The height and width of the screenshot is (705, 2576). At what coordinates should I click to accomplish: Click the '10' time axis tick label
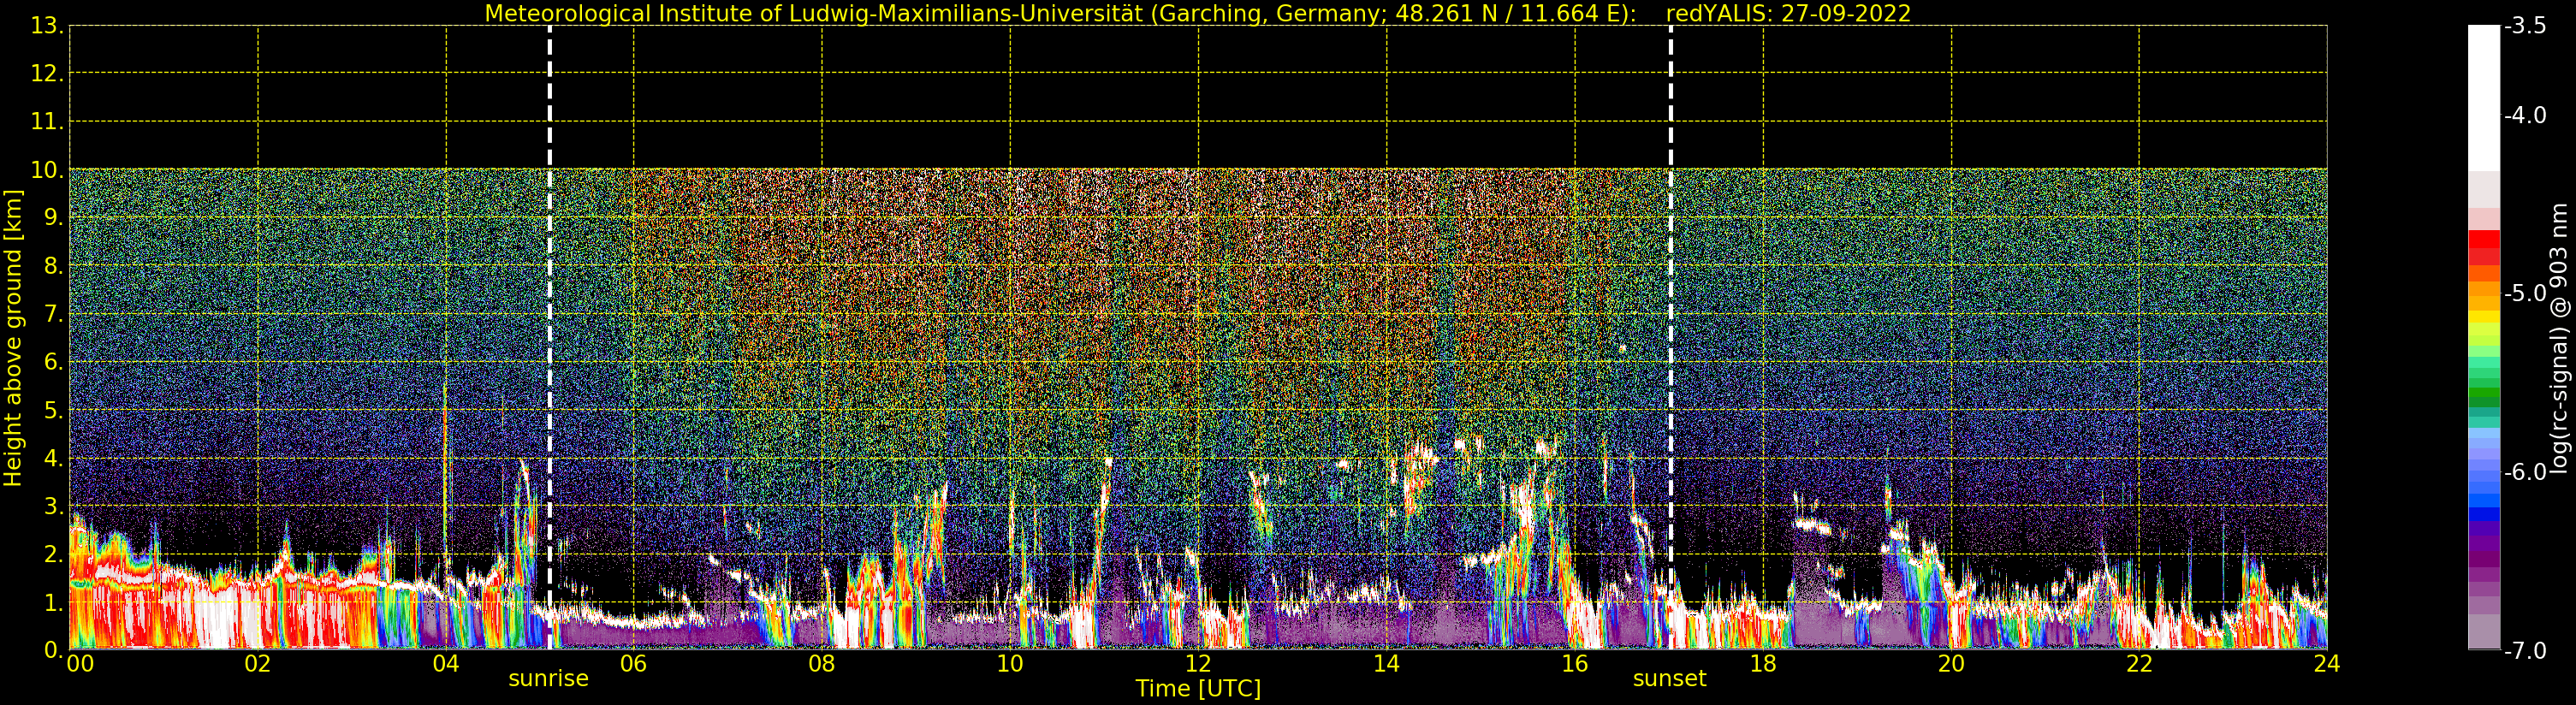coord(1010,664)
